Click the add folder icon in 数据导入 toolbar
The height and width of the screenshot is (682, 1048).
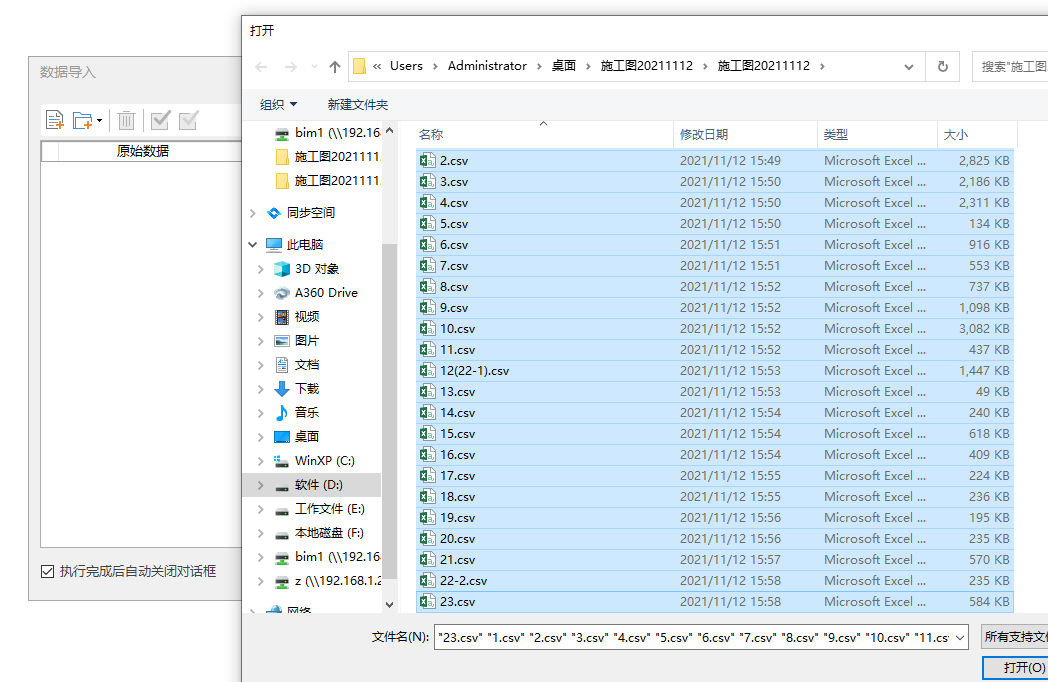83,119
